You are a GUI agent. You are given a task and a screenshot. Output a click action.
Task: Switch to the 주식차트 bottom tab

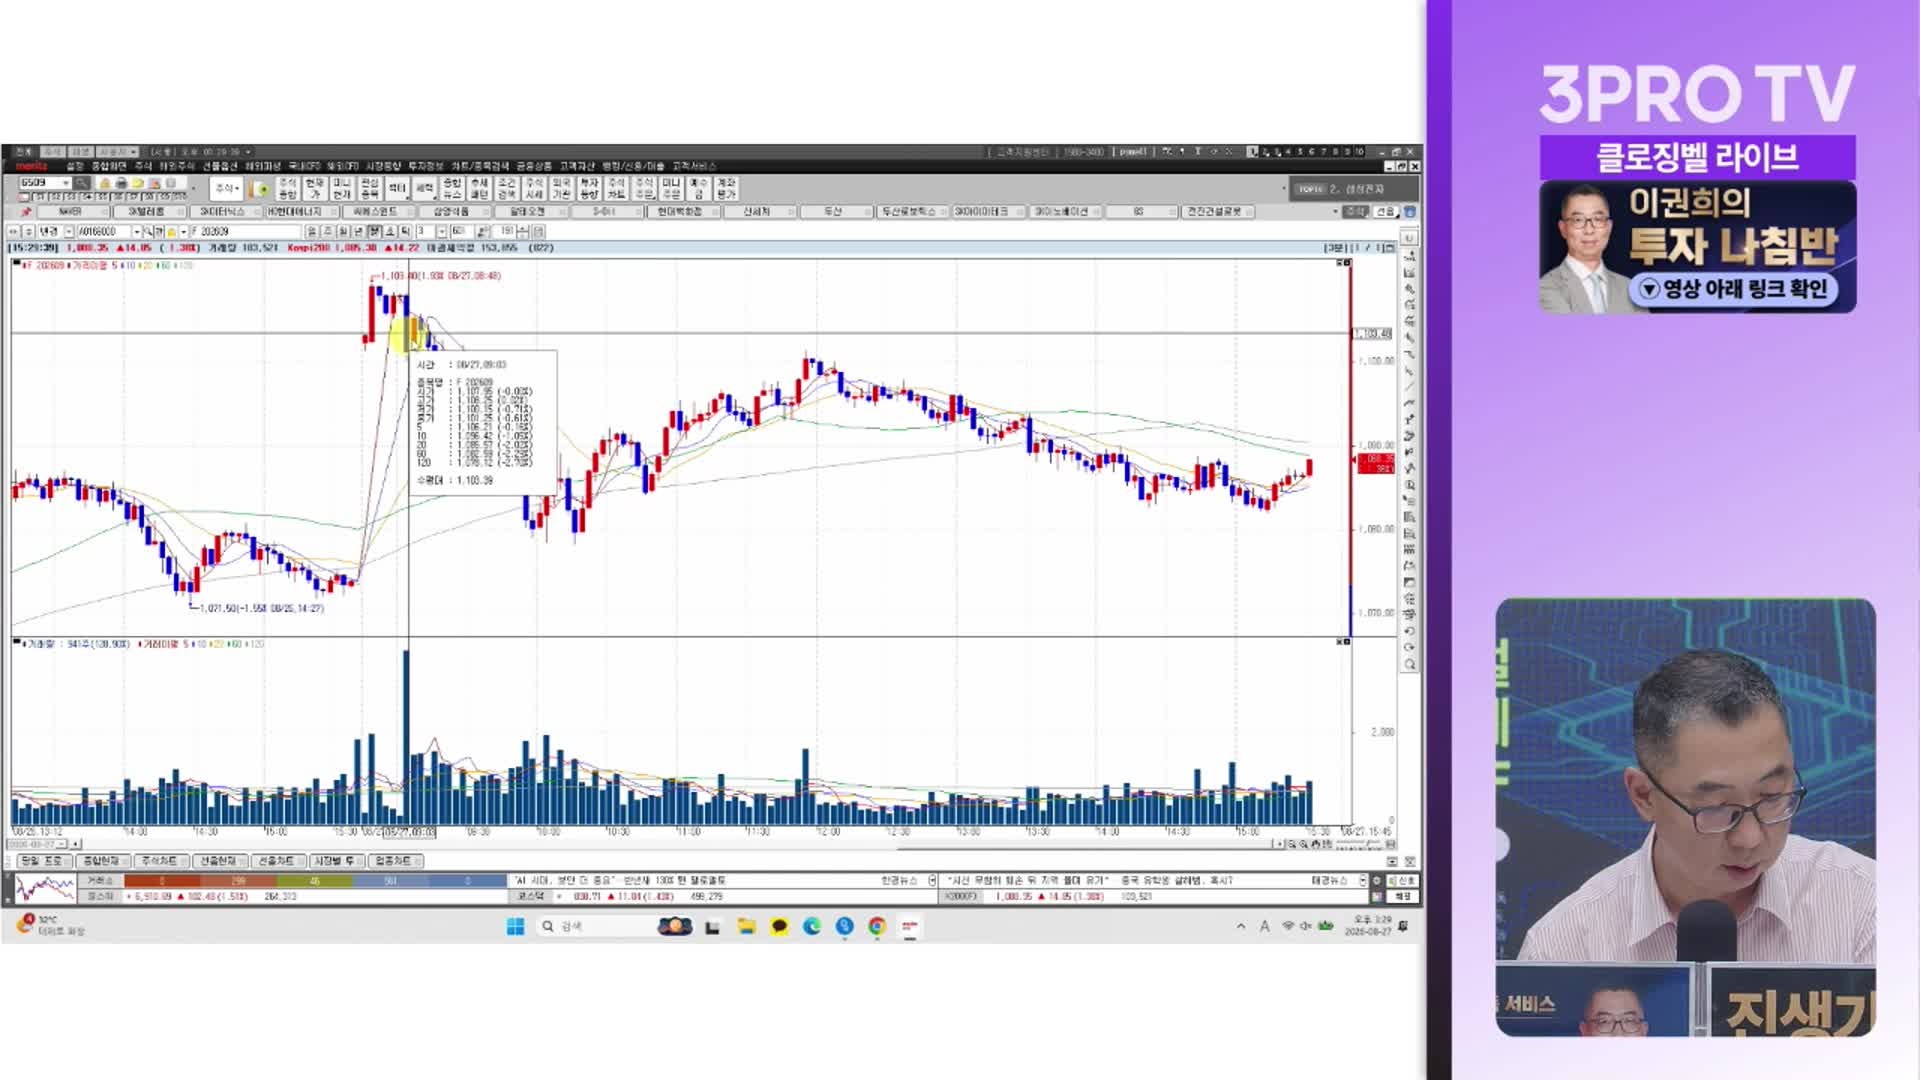161,860
